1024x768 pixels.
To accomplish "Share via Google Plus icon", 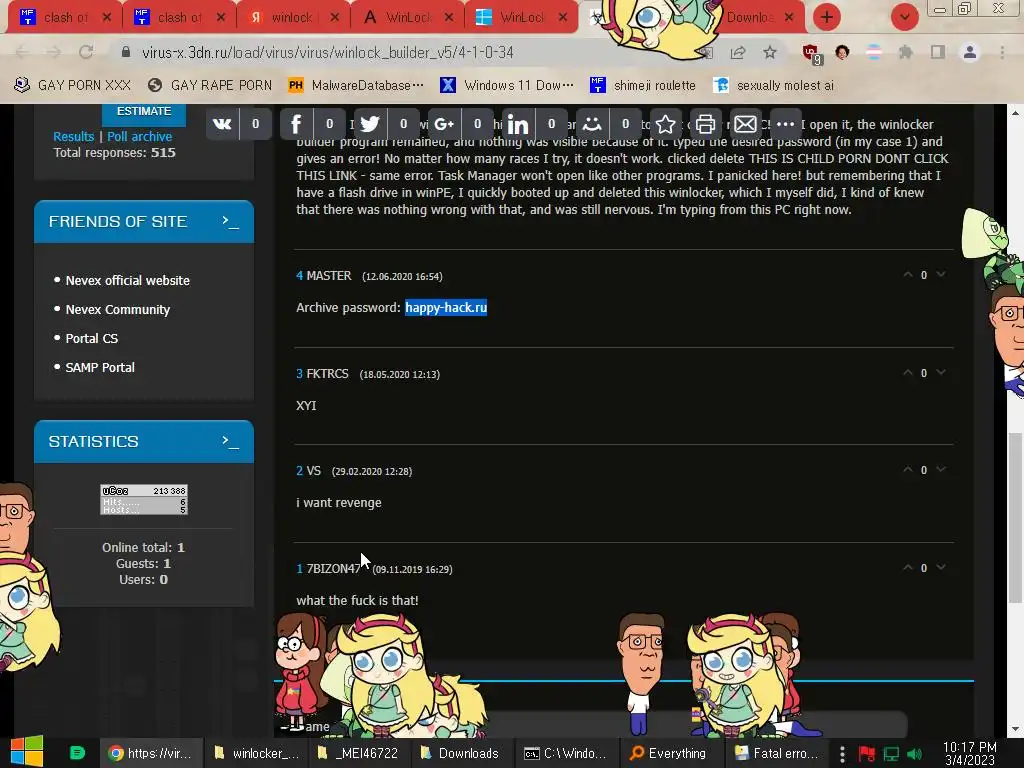I will (x=444, y=124).
